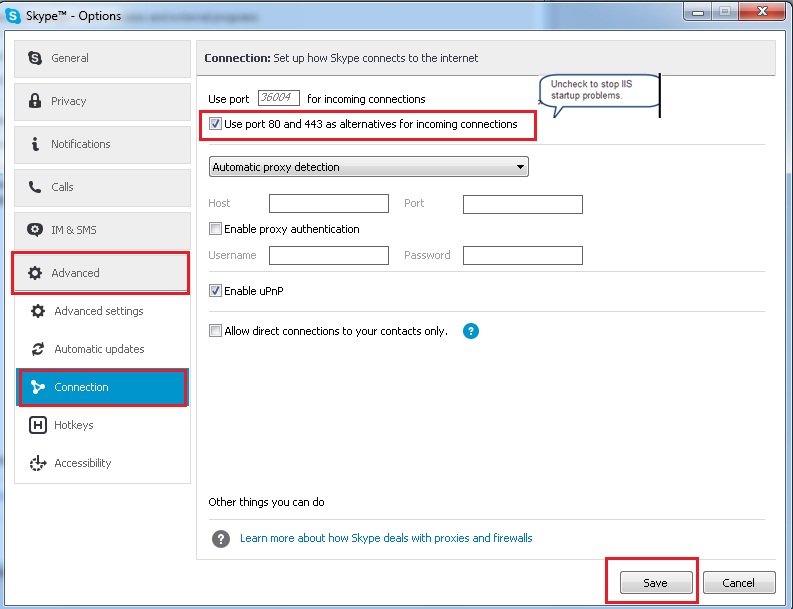Click the refresh arrows icon beside Automatic updates
Viewport: 793px width, 609px height.
pyautogui.click(x=38, y=349)
